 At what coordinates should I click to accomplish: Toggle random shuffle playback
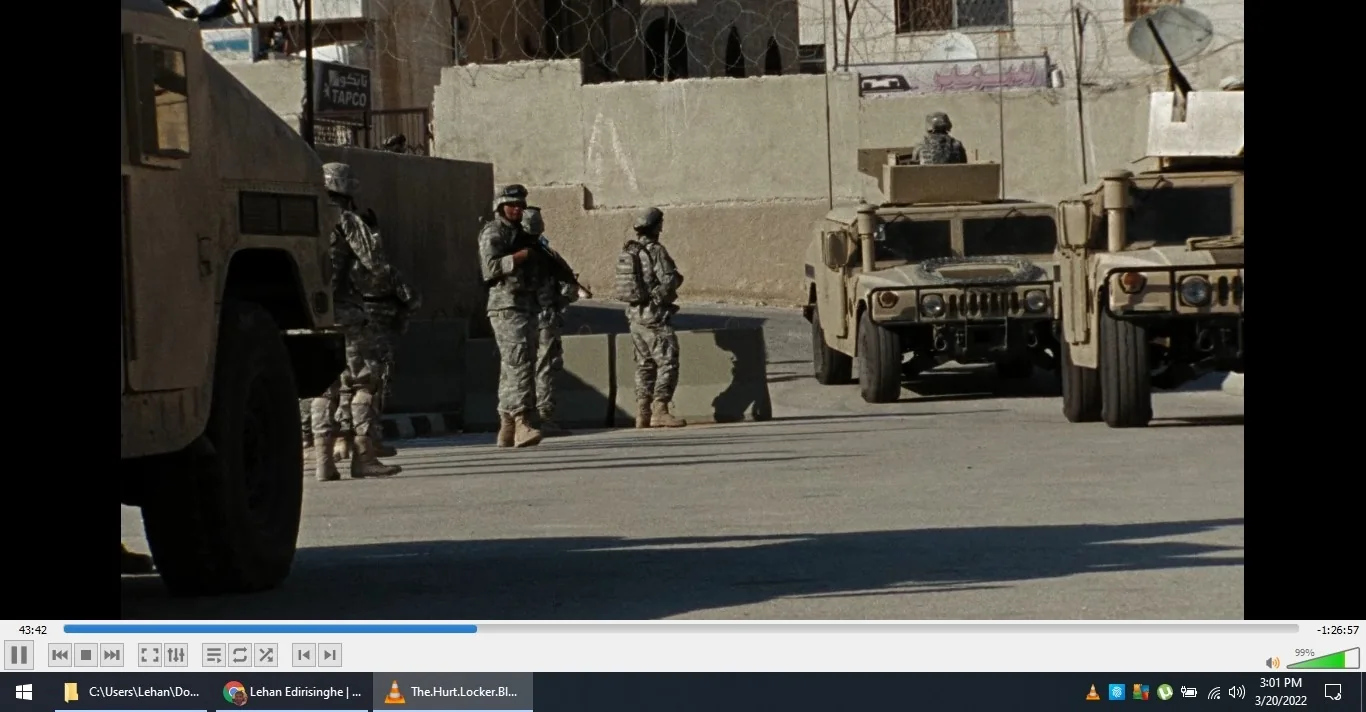click(x=266, y=655)
